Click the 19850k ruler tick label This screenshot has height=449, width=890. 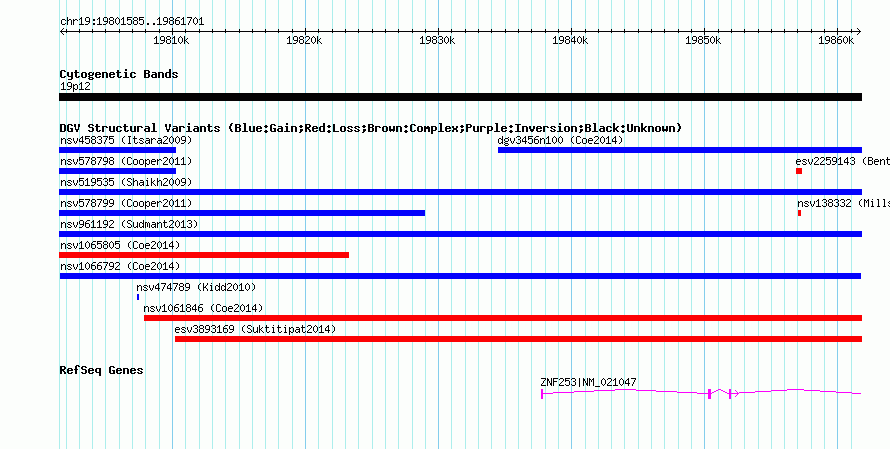703,41
